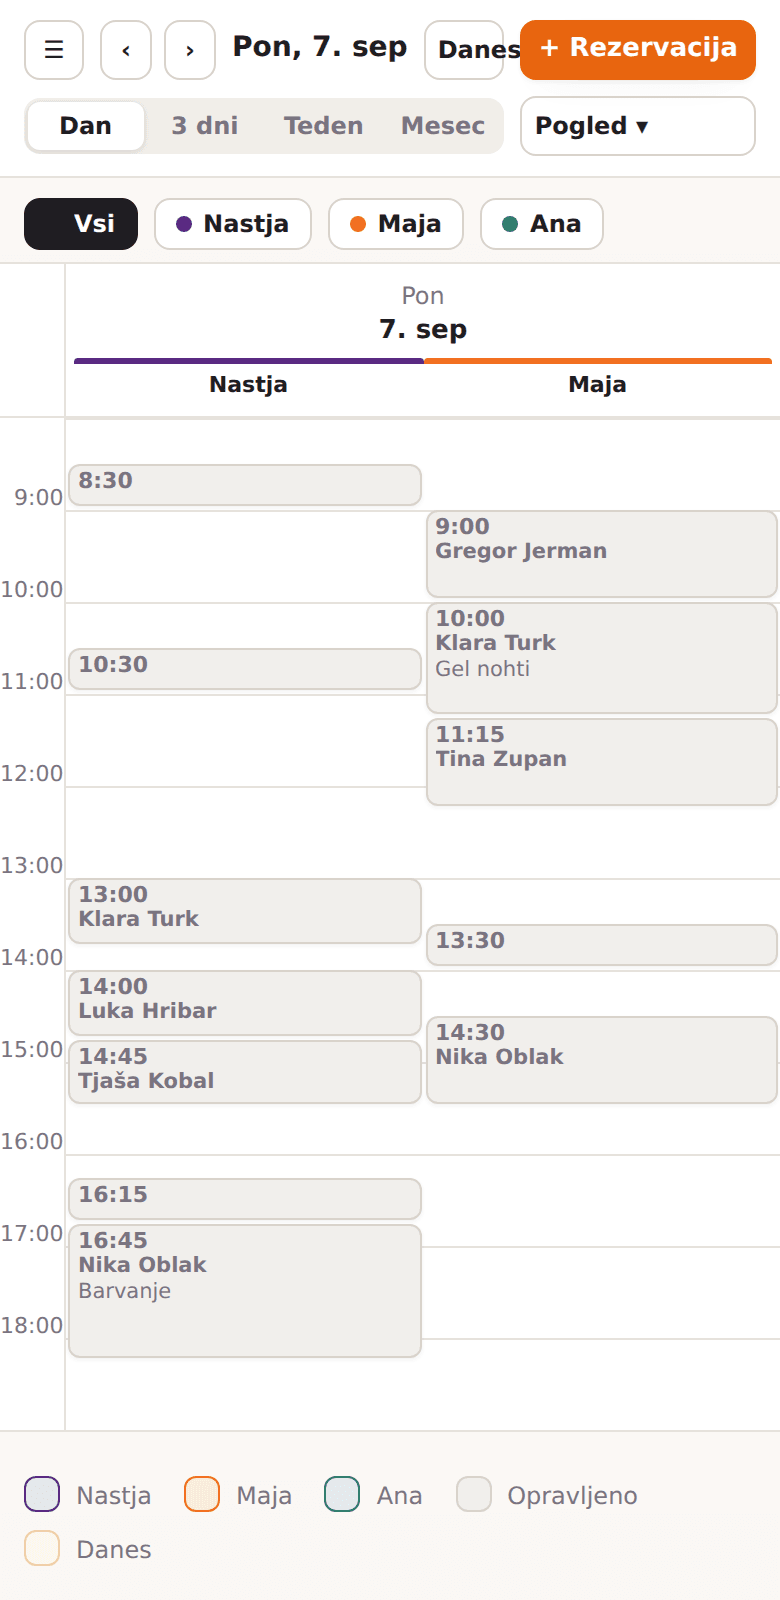Switch to 3 dni view
The width and height of the screenshot is (780, 1600).
point(205,126)
